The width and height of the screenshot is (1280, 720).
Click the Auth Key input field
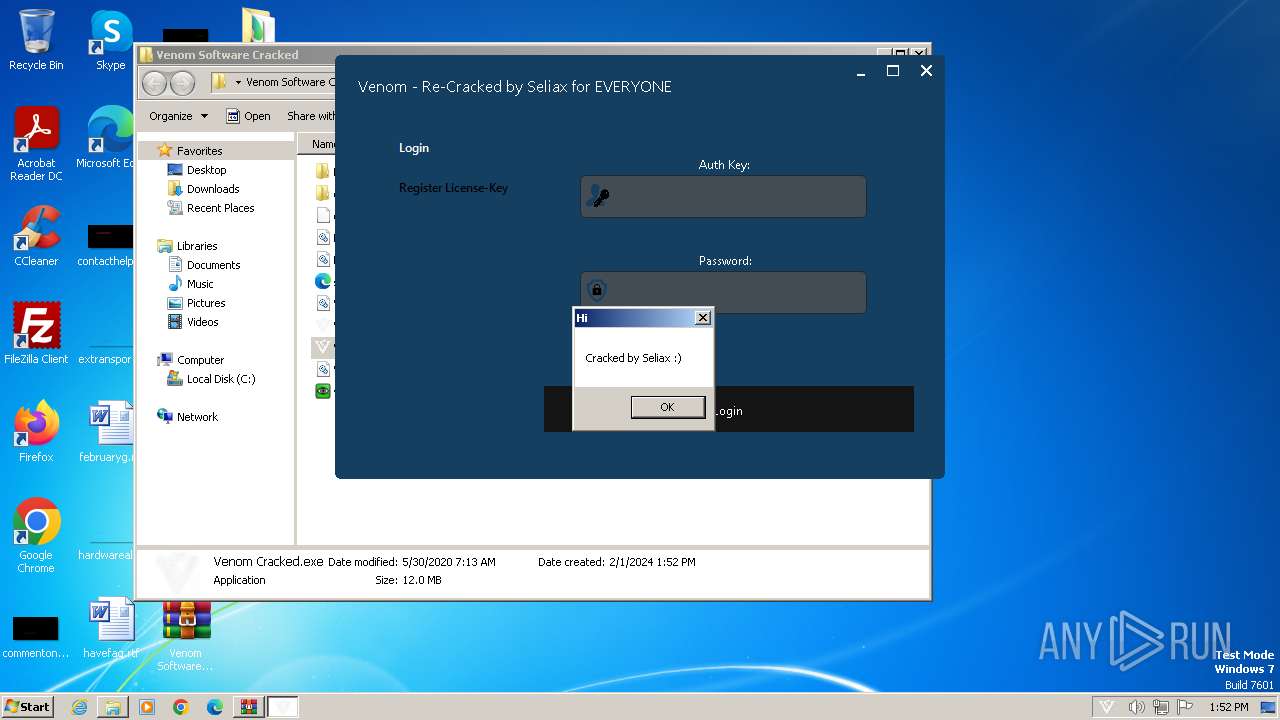click(x=723, y=197)
